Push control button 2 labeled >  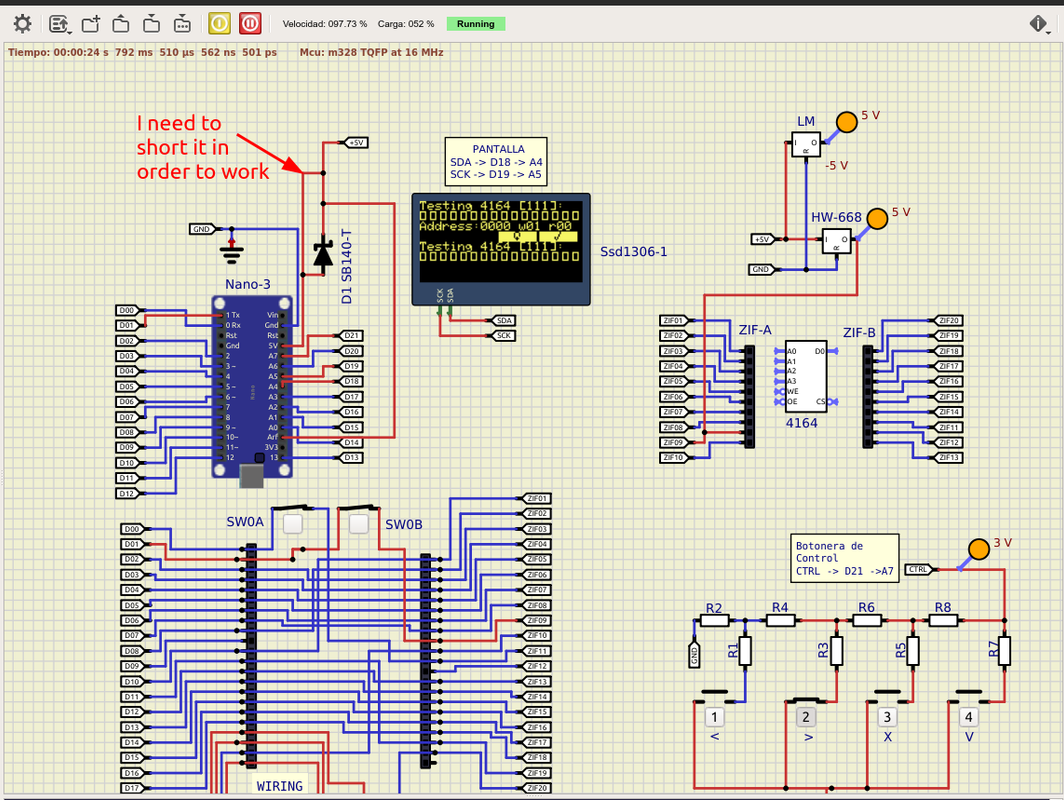point(805,717)
